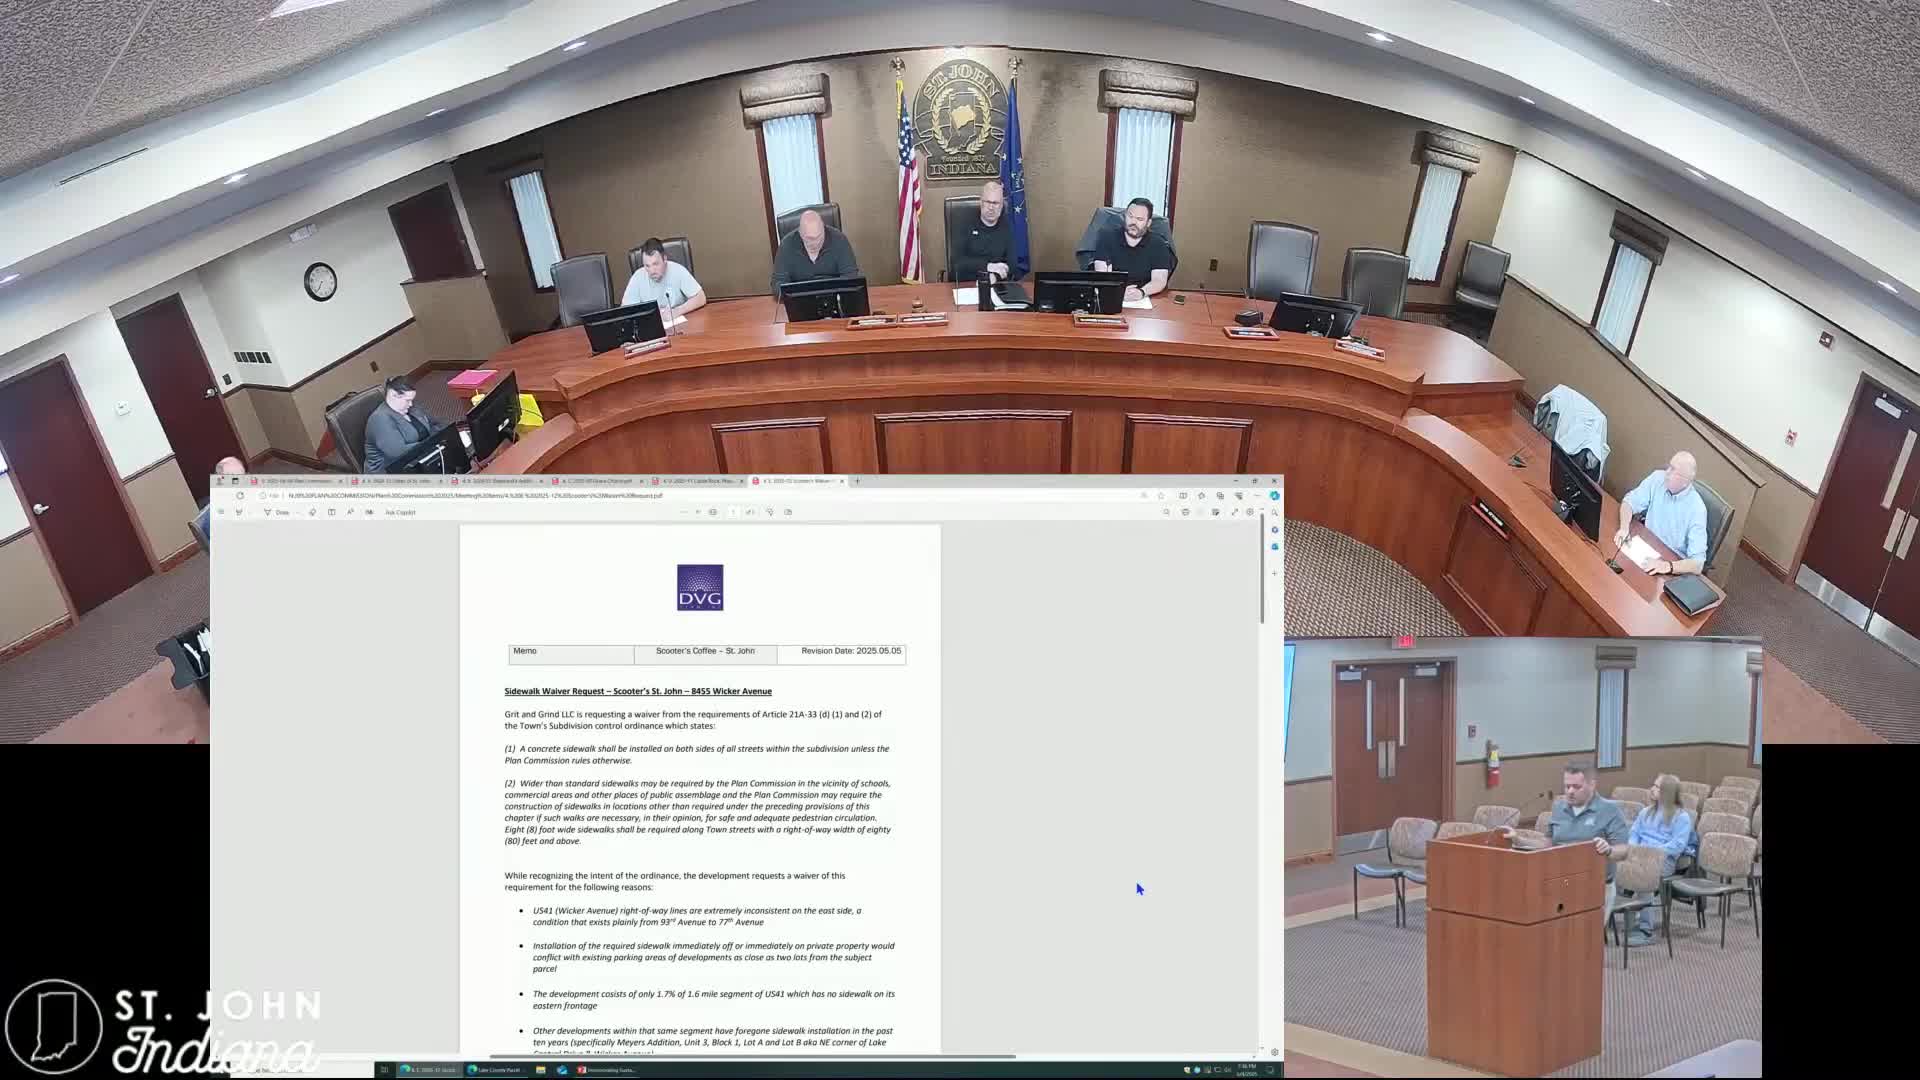Enable Read aloud in PDF toolbar
1920x1080 pixels.
point(350,512)
